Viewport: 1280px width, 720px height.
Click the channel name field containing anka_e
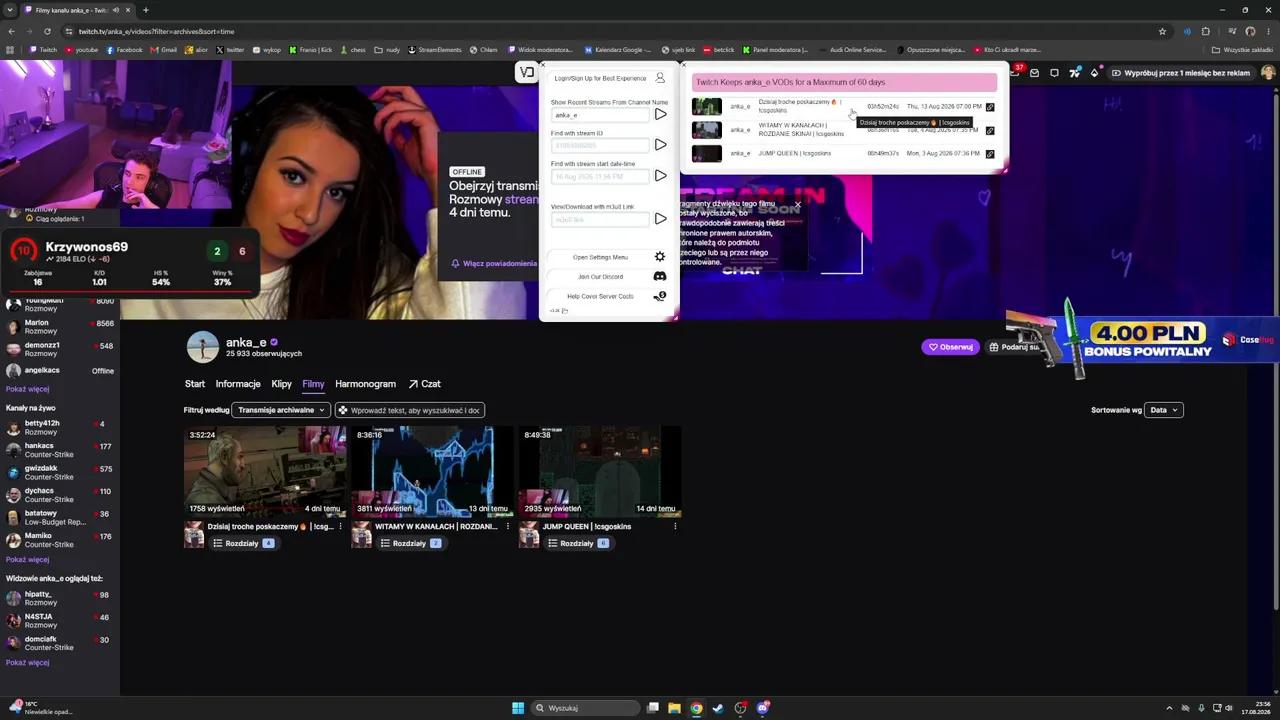click(600, 115)
